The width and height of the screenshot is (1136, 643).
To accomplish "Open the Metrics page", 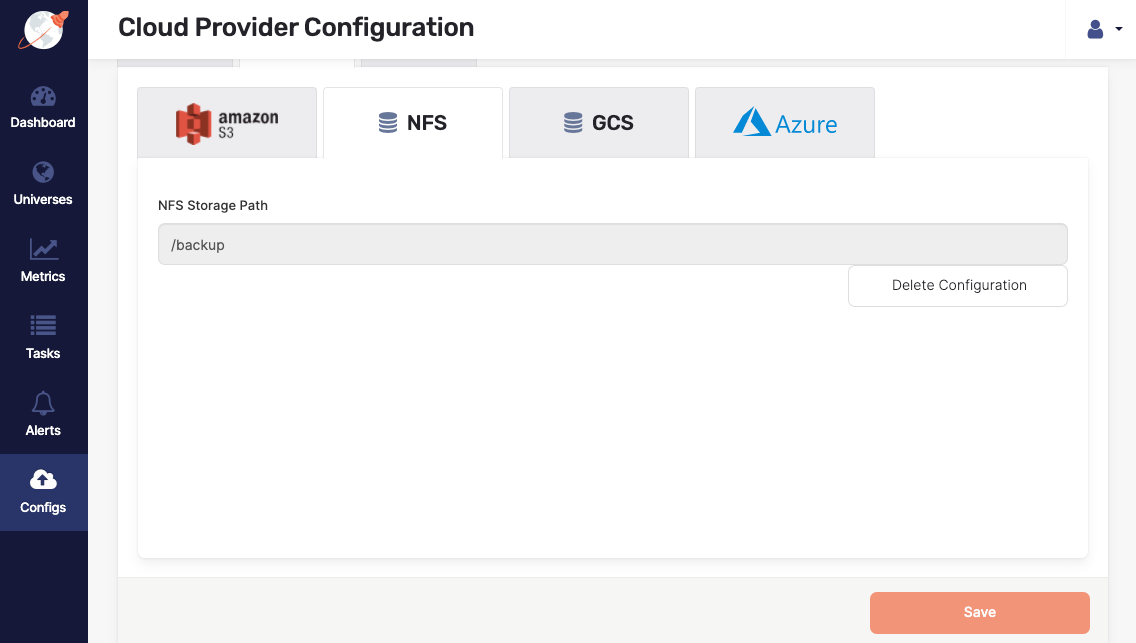I will (x=43, y=259).
